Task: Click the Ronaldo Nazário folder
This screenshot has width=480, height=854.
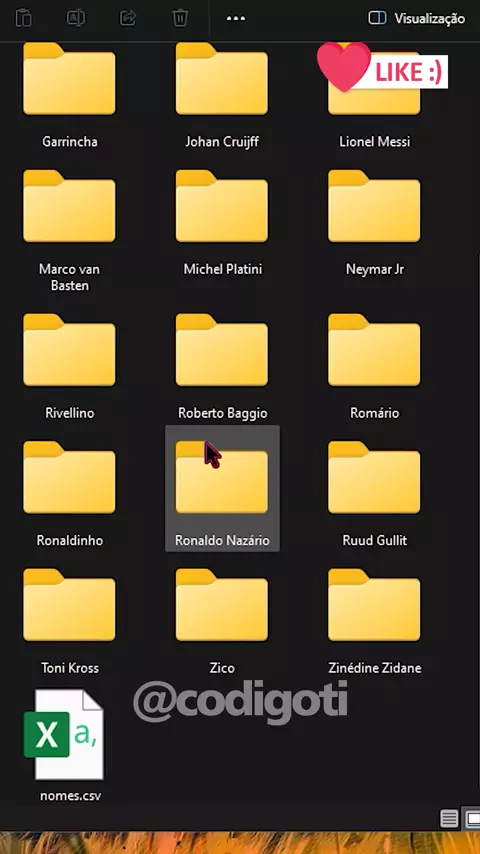Action: point(222,488)
